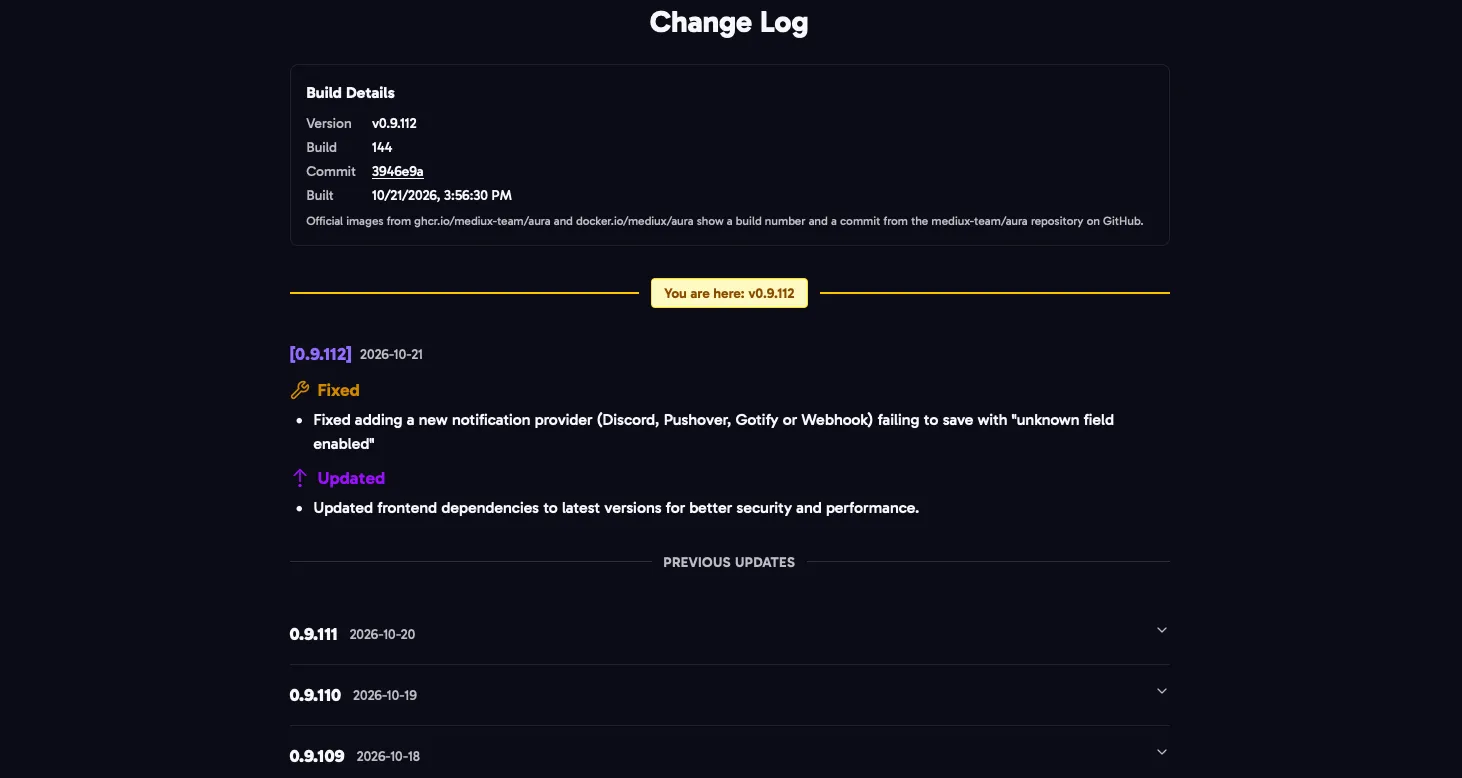The image size is (1462, 778).
Task: Click the Updated section label
Action: [351, 478]
